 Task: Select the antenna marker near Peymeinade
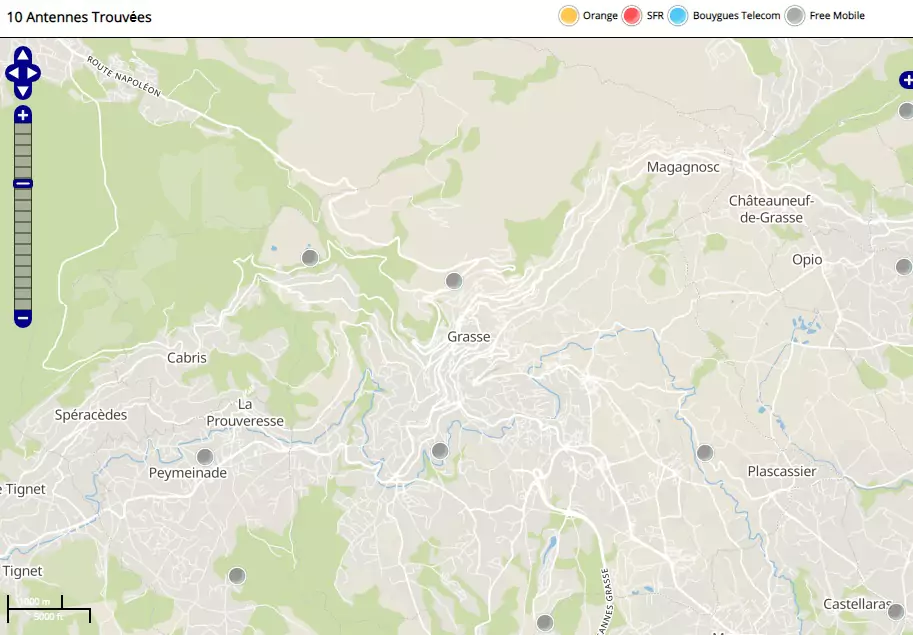click(x=205, y=457)
